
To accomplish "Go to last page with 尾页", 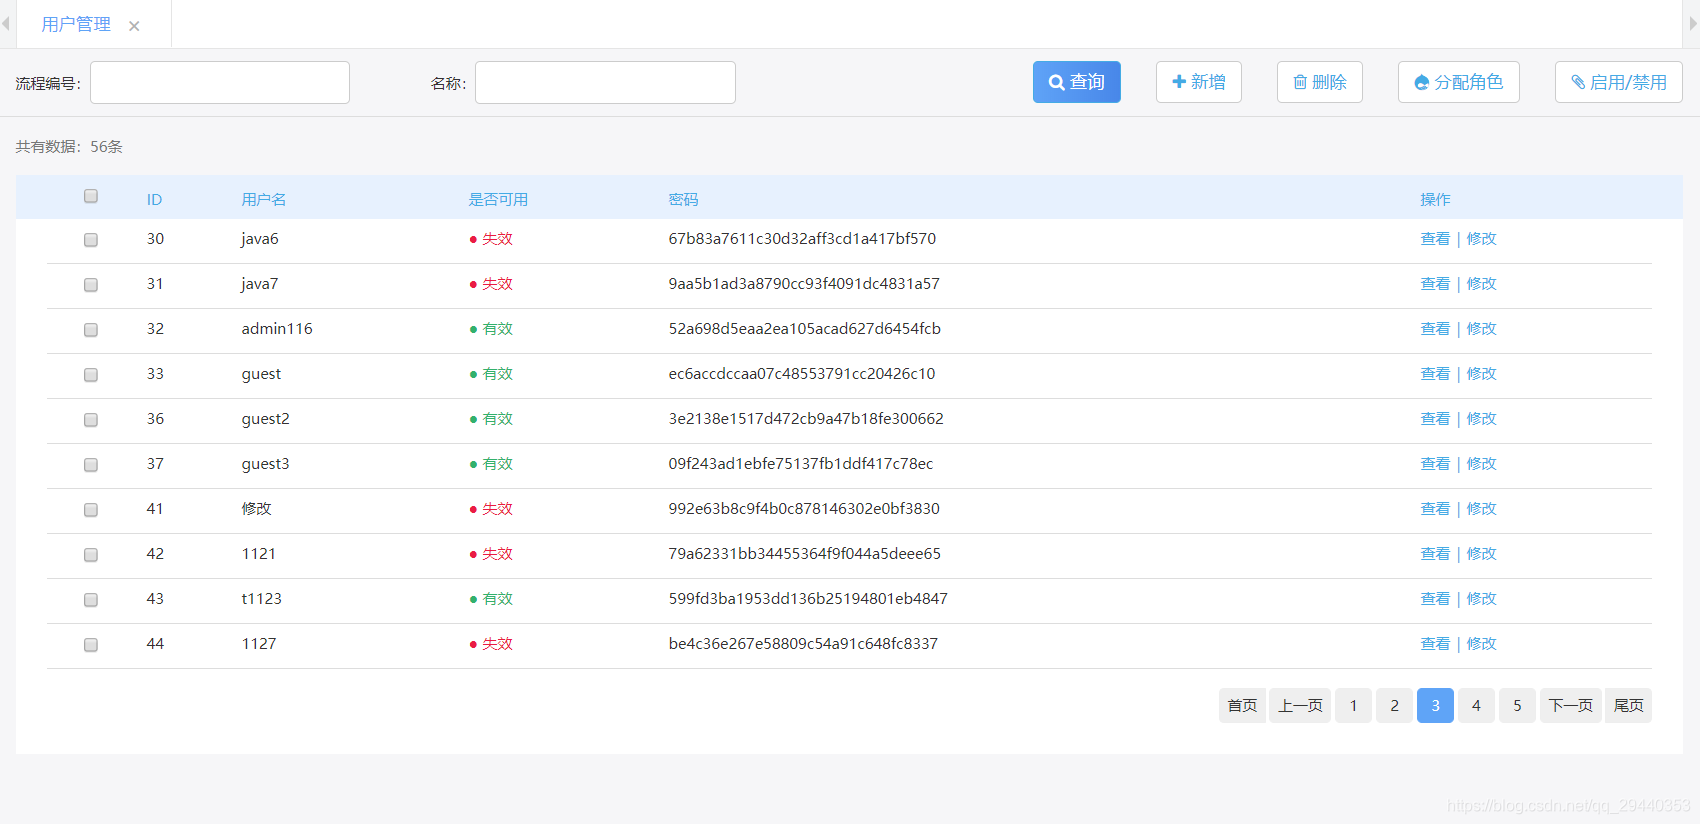I will click(1628, 705).
